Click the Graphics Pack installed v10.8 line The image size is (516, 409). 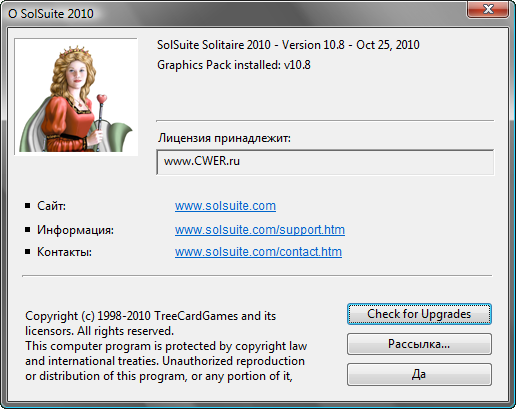point(234,65)
